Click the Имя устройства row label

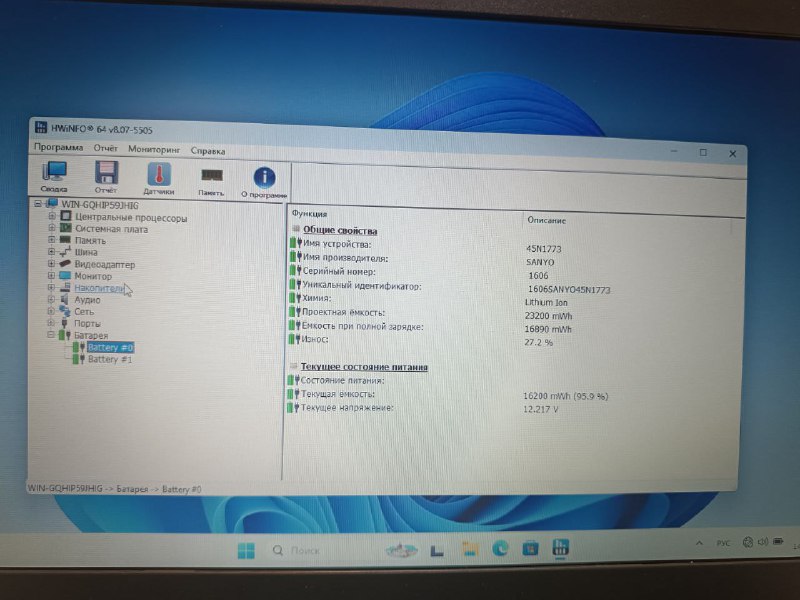[337, 244]
